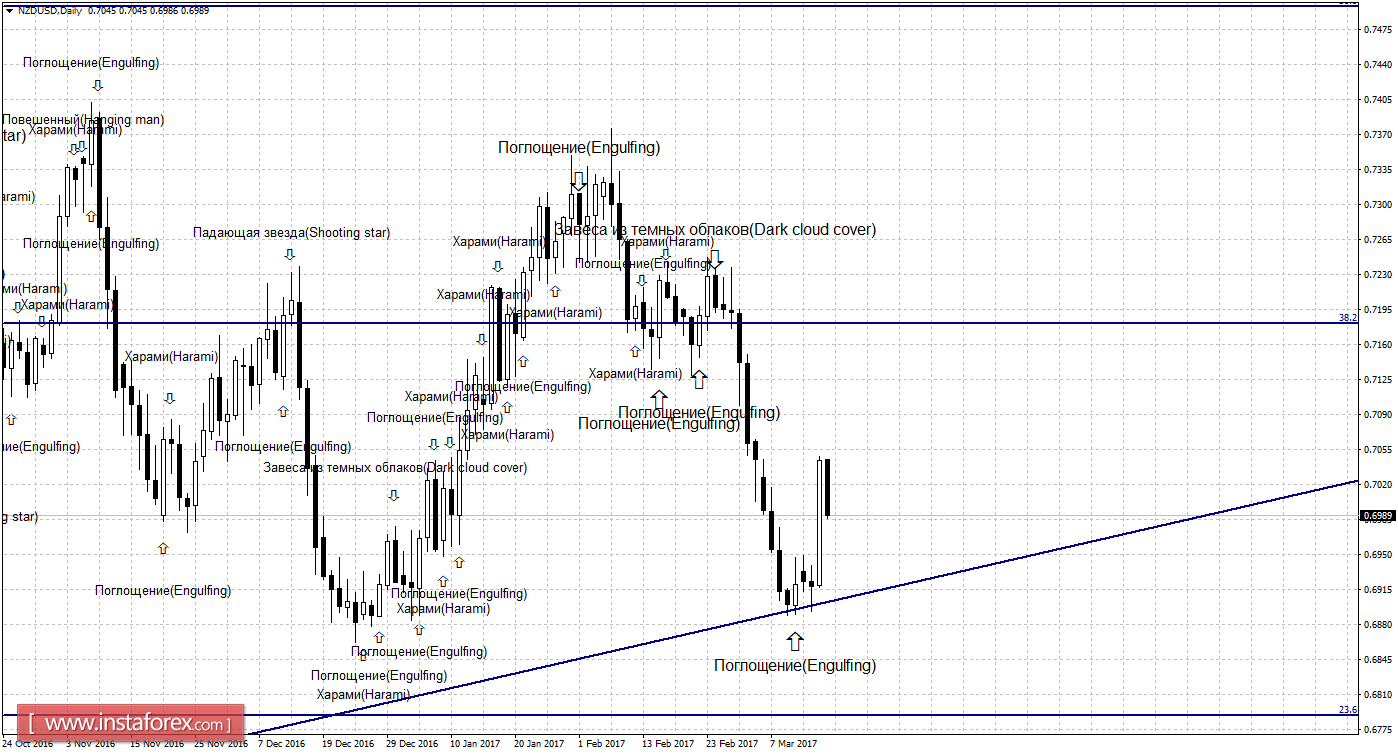
Task: Click the 0.7475 price scale value
Action: [x=1379, y=29]
